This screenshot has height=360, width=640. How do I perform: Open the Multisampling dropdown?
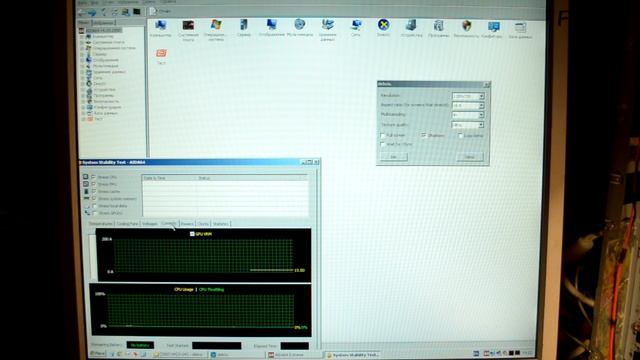coord(468,116)
